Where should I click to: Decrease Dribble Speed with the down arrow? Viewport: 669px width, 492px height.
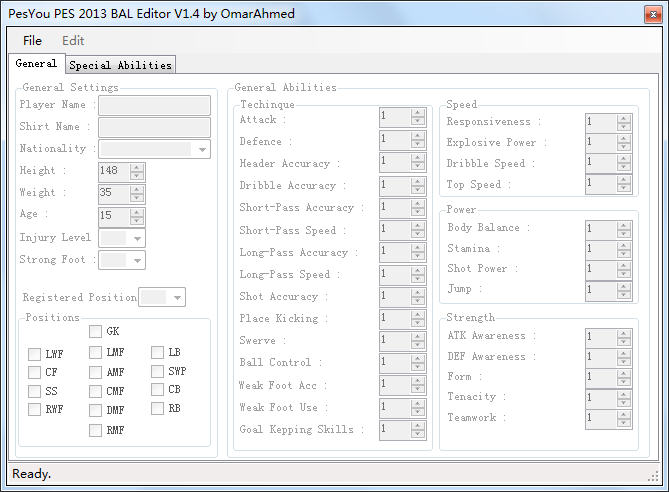[623, 167]
